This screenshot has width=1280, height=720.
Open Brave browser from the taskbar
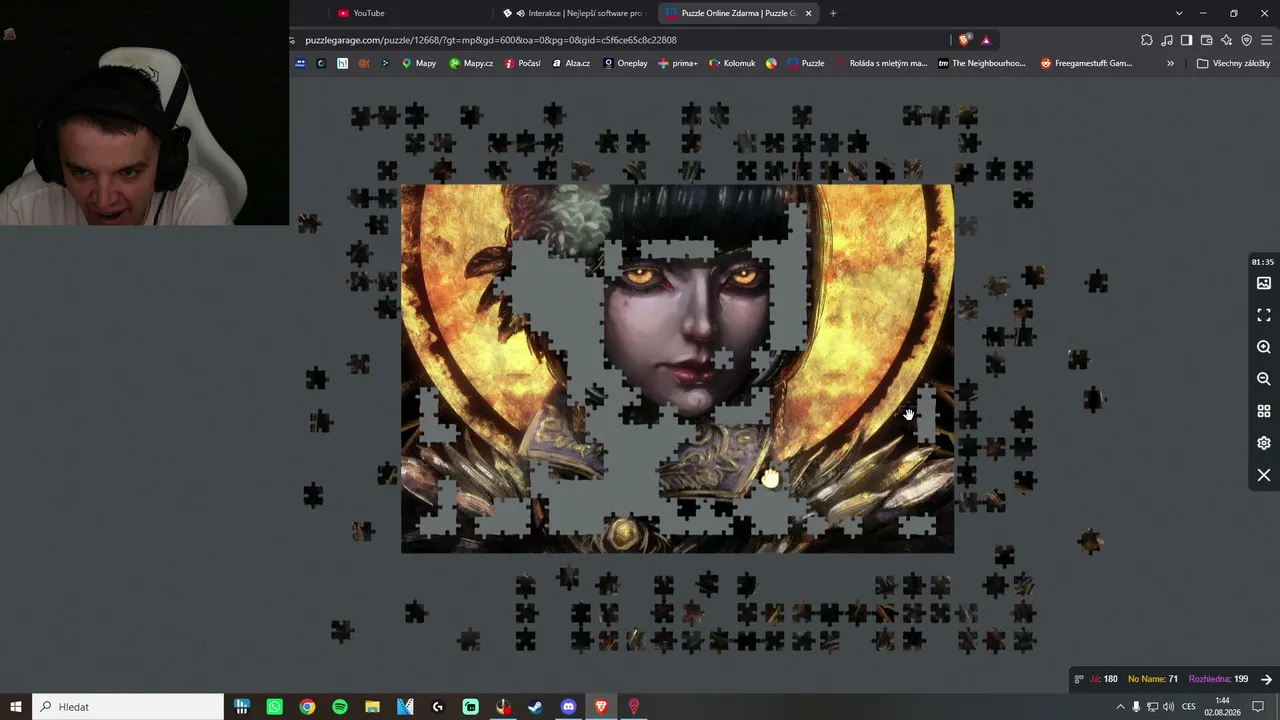[x=601, y=707]
